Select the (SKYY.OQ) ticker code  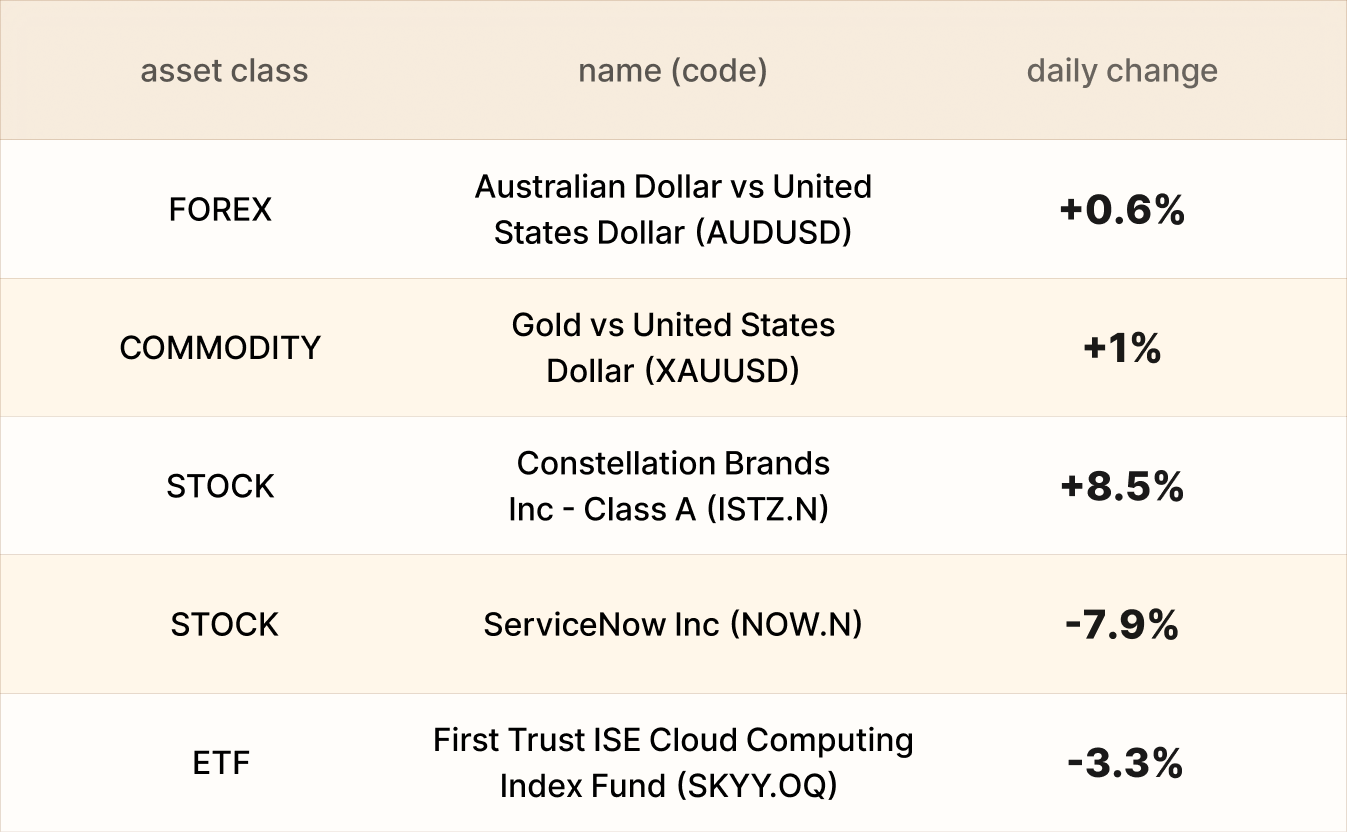click(757, 786)
